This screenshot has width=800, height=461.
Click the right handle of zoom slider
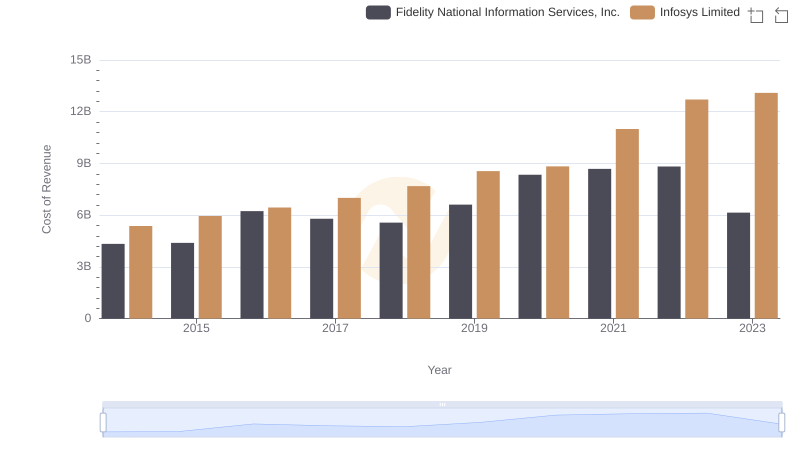point(781,422)
